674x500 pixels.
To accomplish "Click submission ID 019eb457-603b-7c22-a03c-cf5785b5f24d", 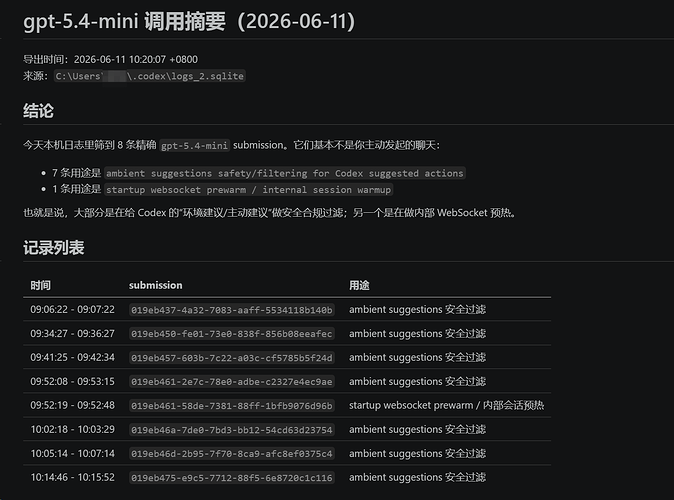I will (x=232, y=358).
